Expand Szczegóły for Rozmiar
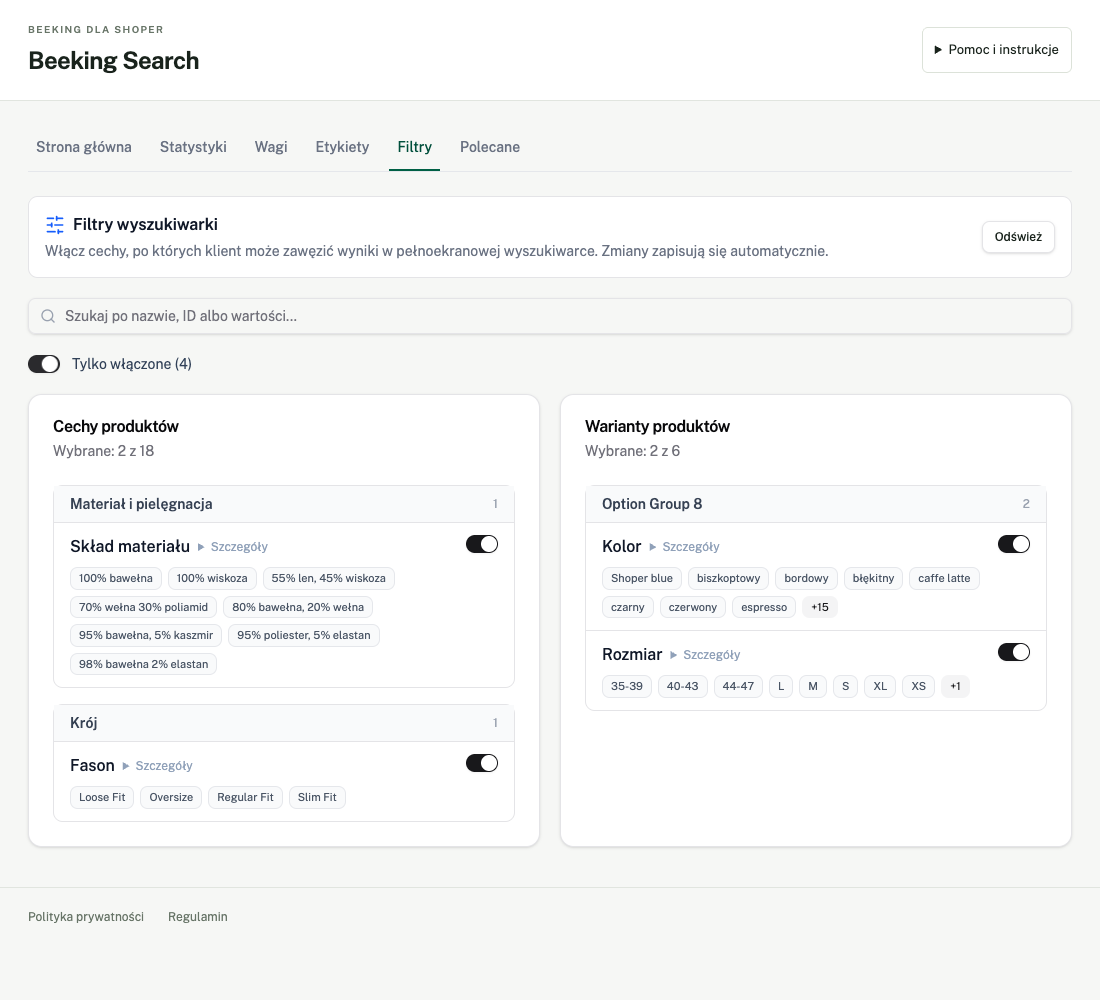1100x1000 pixels. click(x=705, y=655)
